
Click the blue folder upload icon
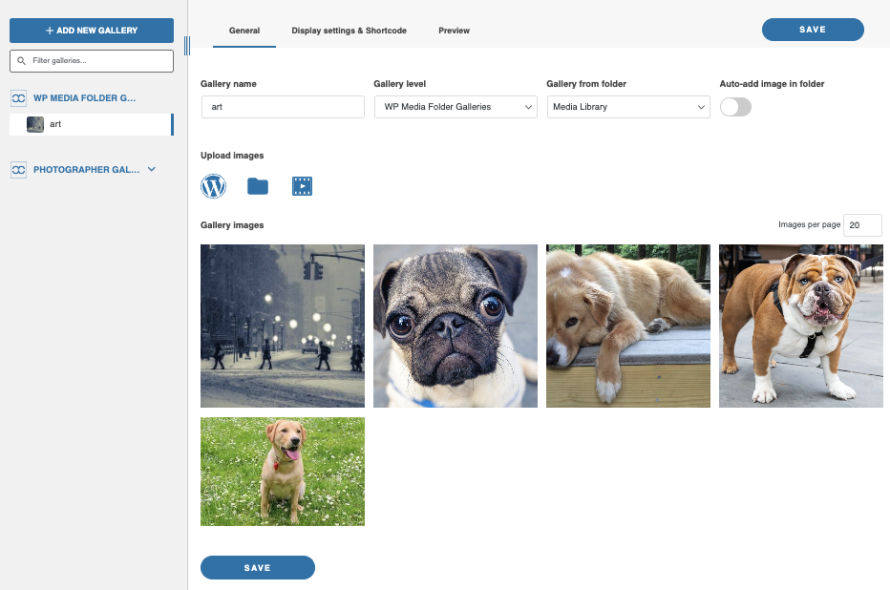point(258,186)
